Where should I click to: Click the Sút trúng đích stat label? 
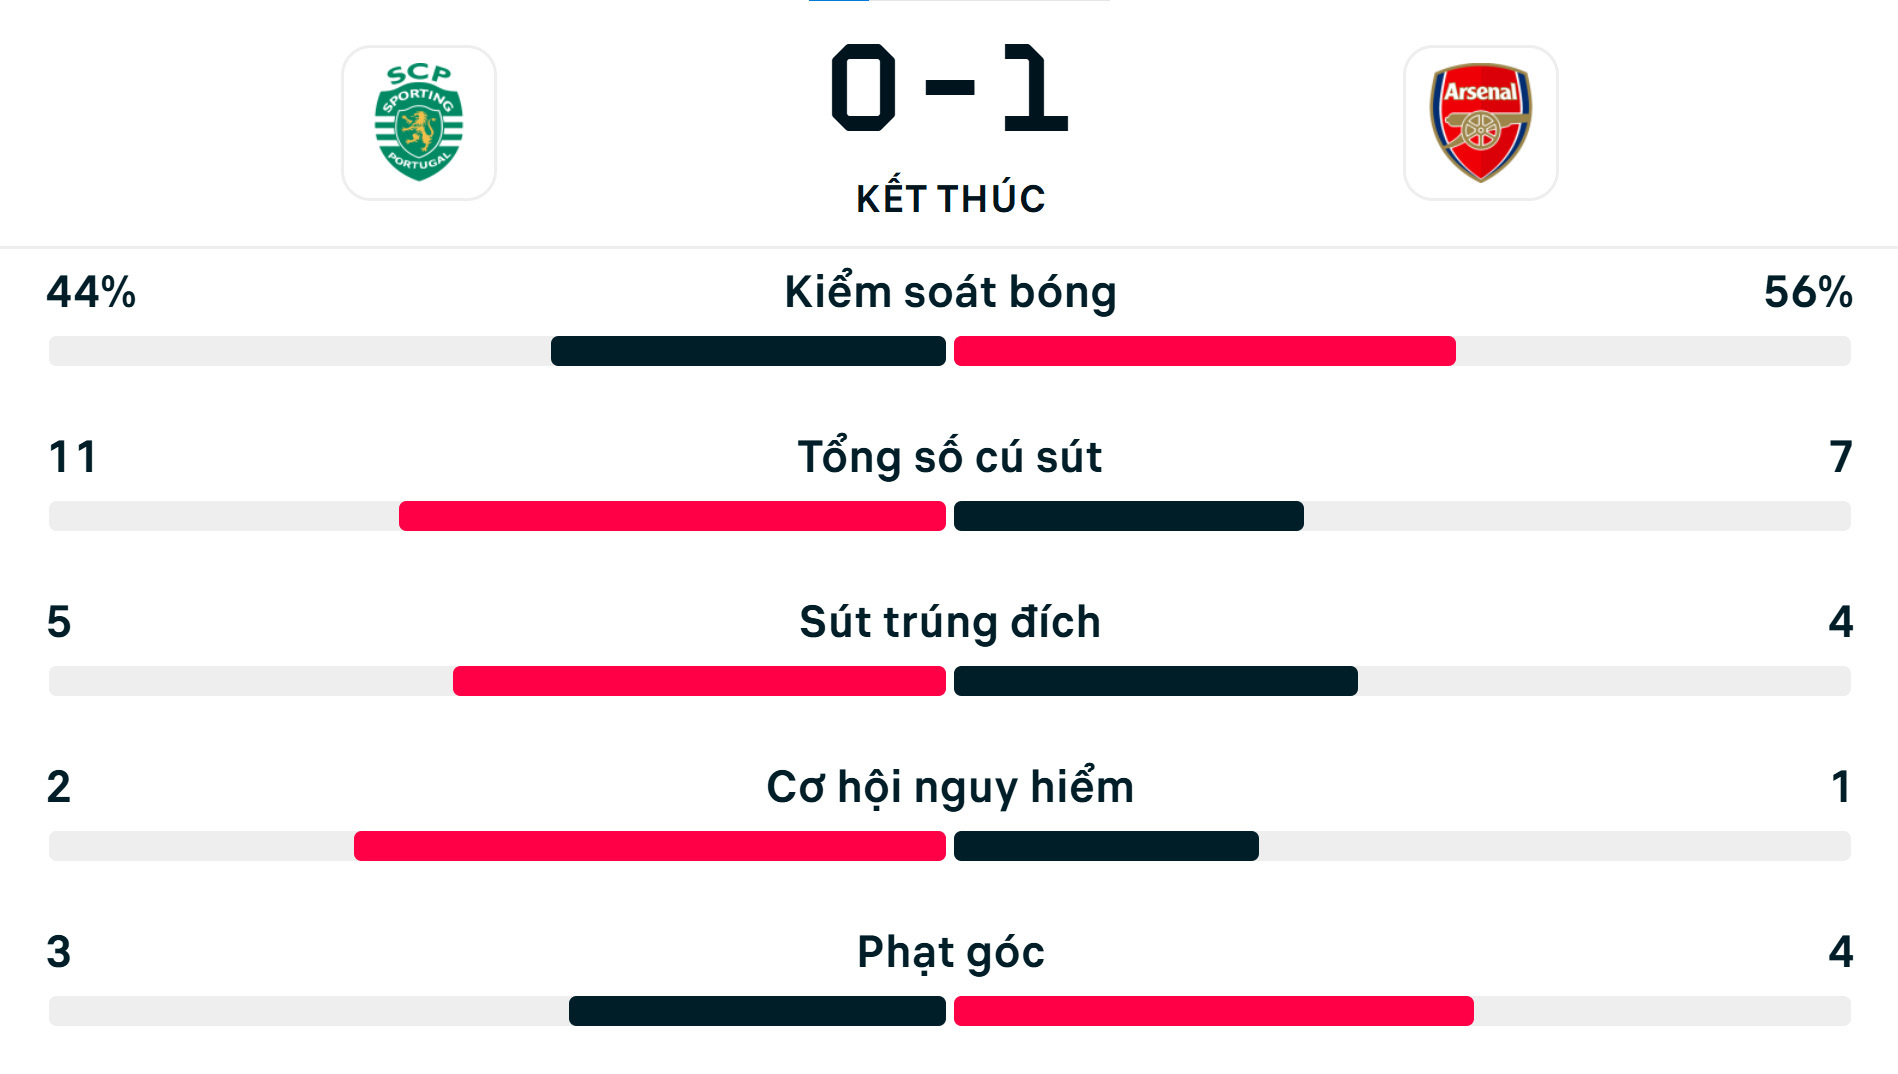[x=950, y=622]
